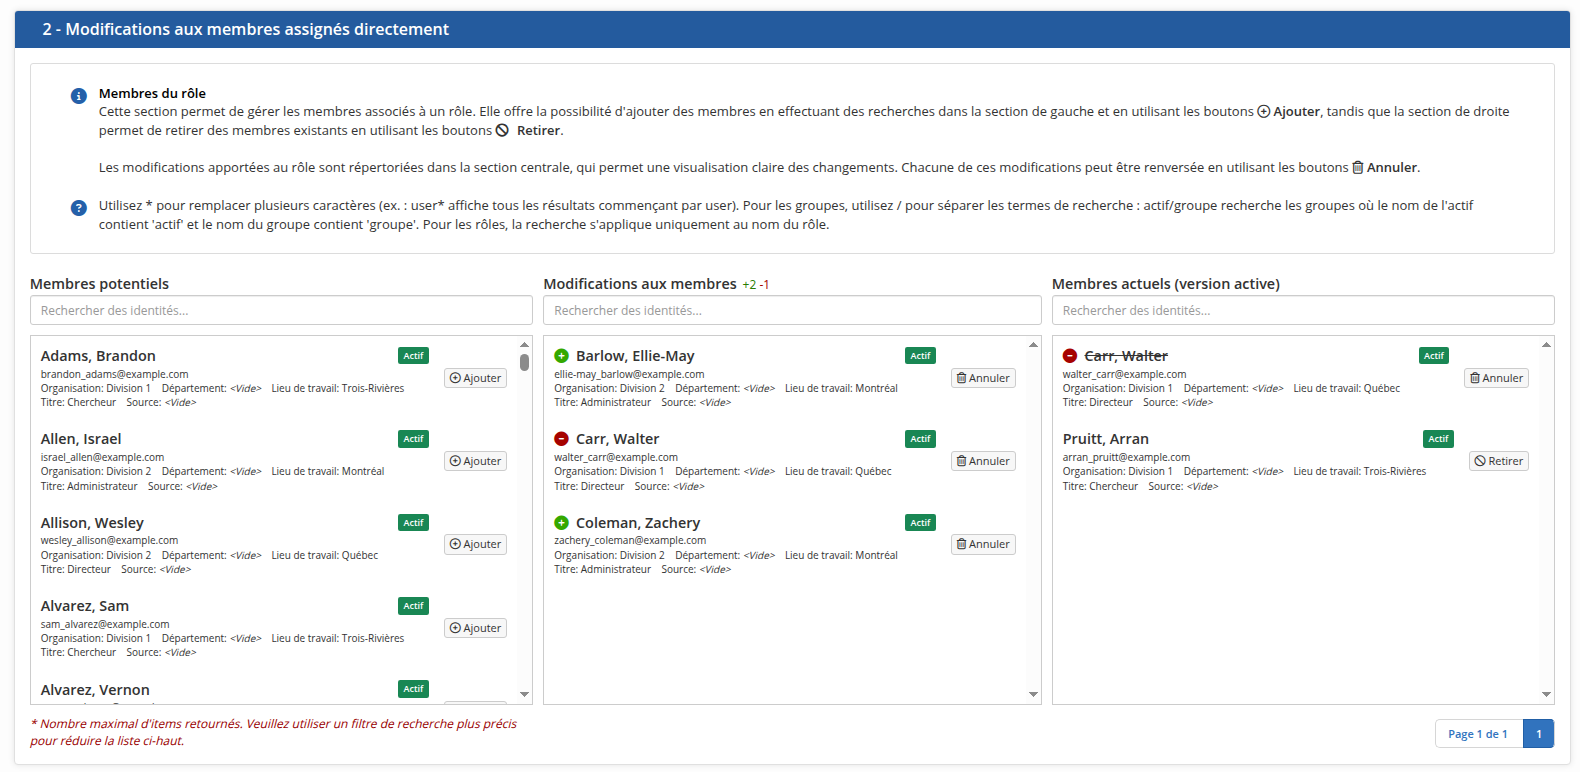The width and height of the screenshot is (1580, 772).
Task: Click the +2 additions counter
Action: [x=749, y=285]
